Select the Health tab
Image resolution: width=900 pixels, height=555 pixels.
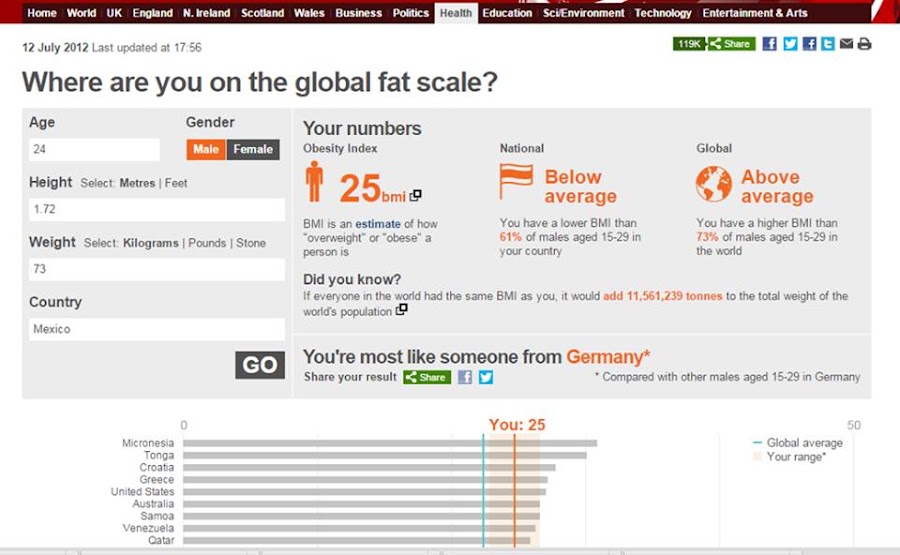456,13
